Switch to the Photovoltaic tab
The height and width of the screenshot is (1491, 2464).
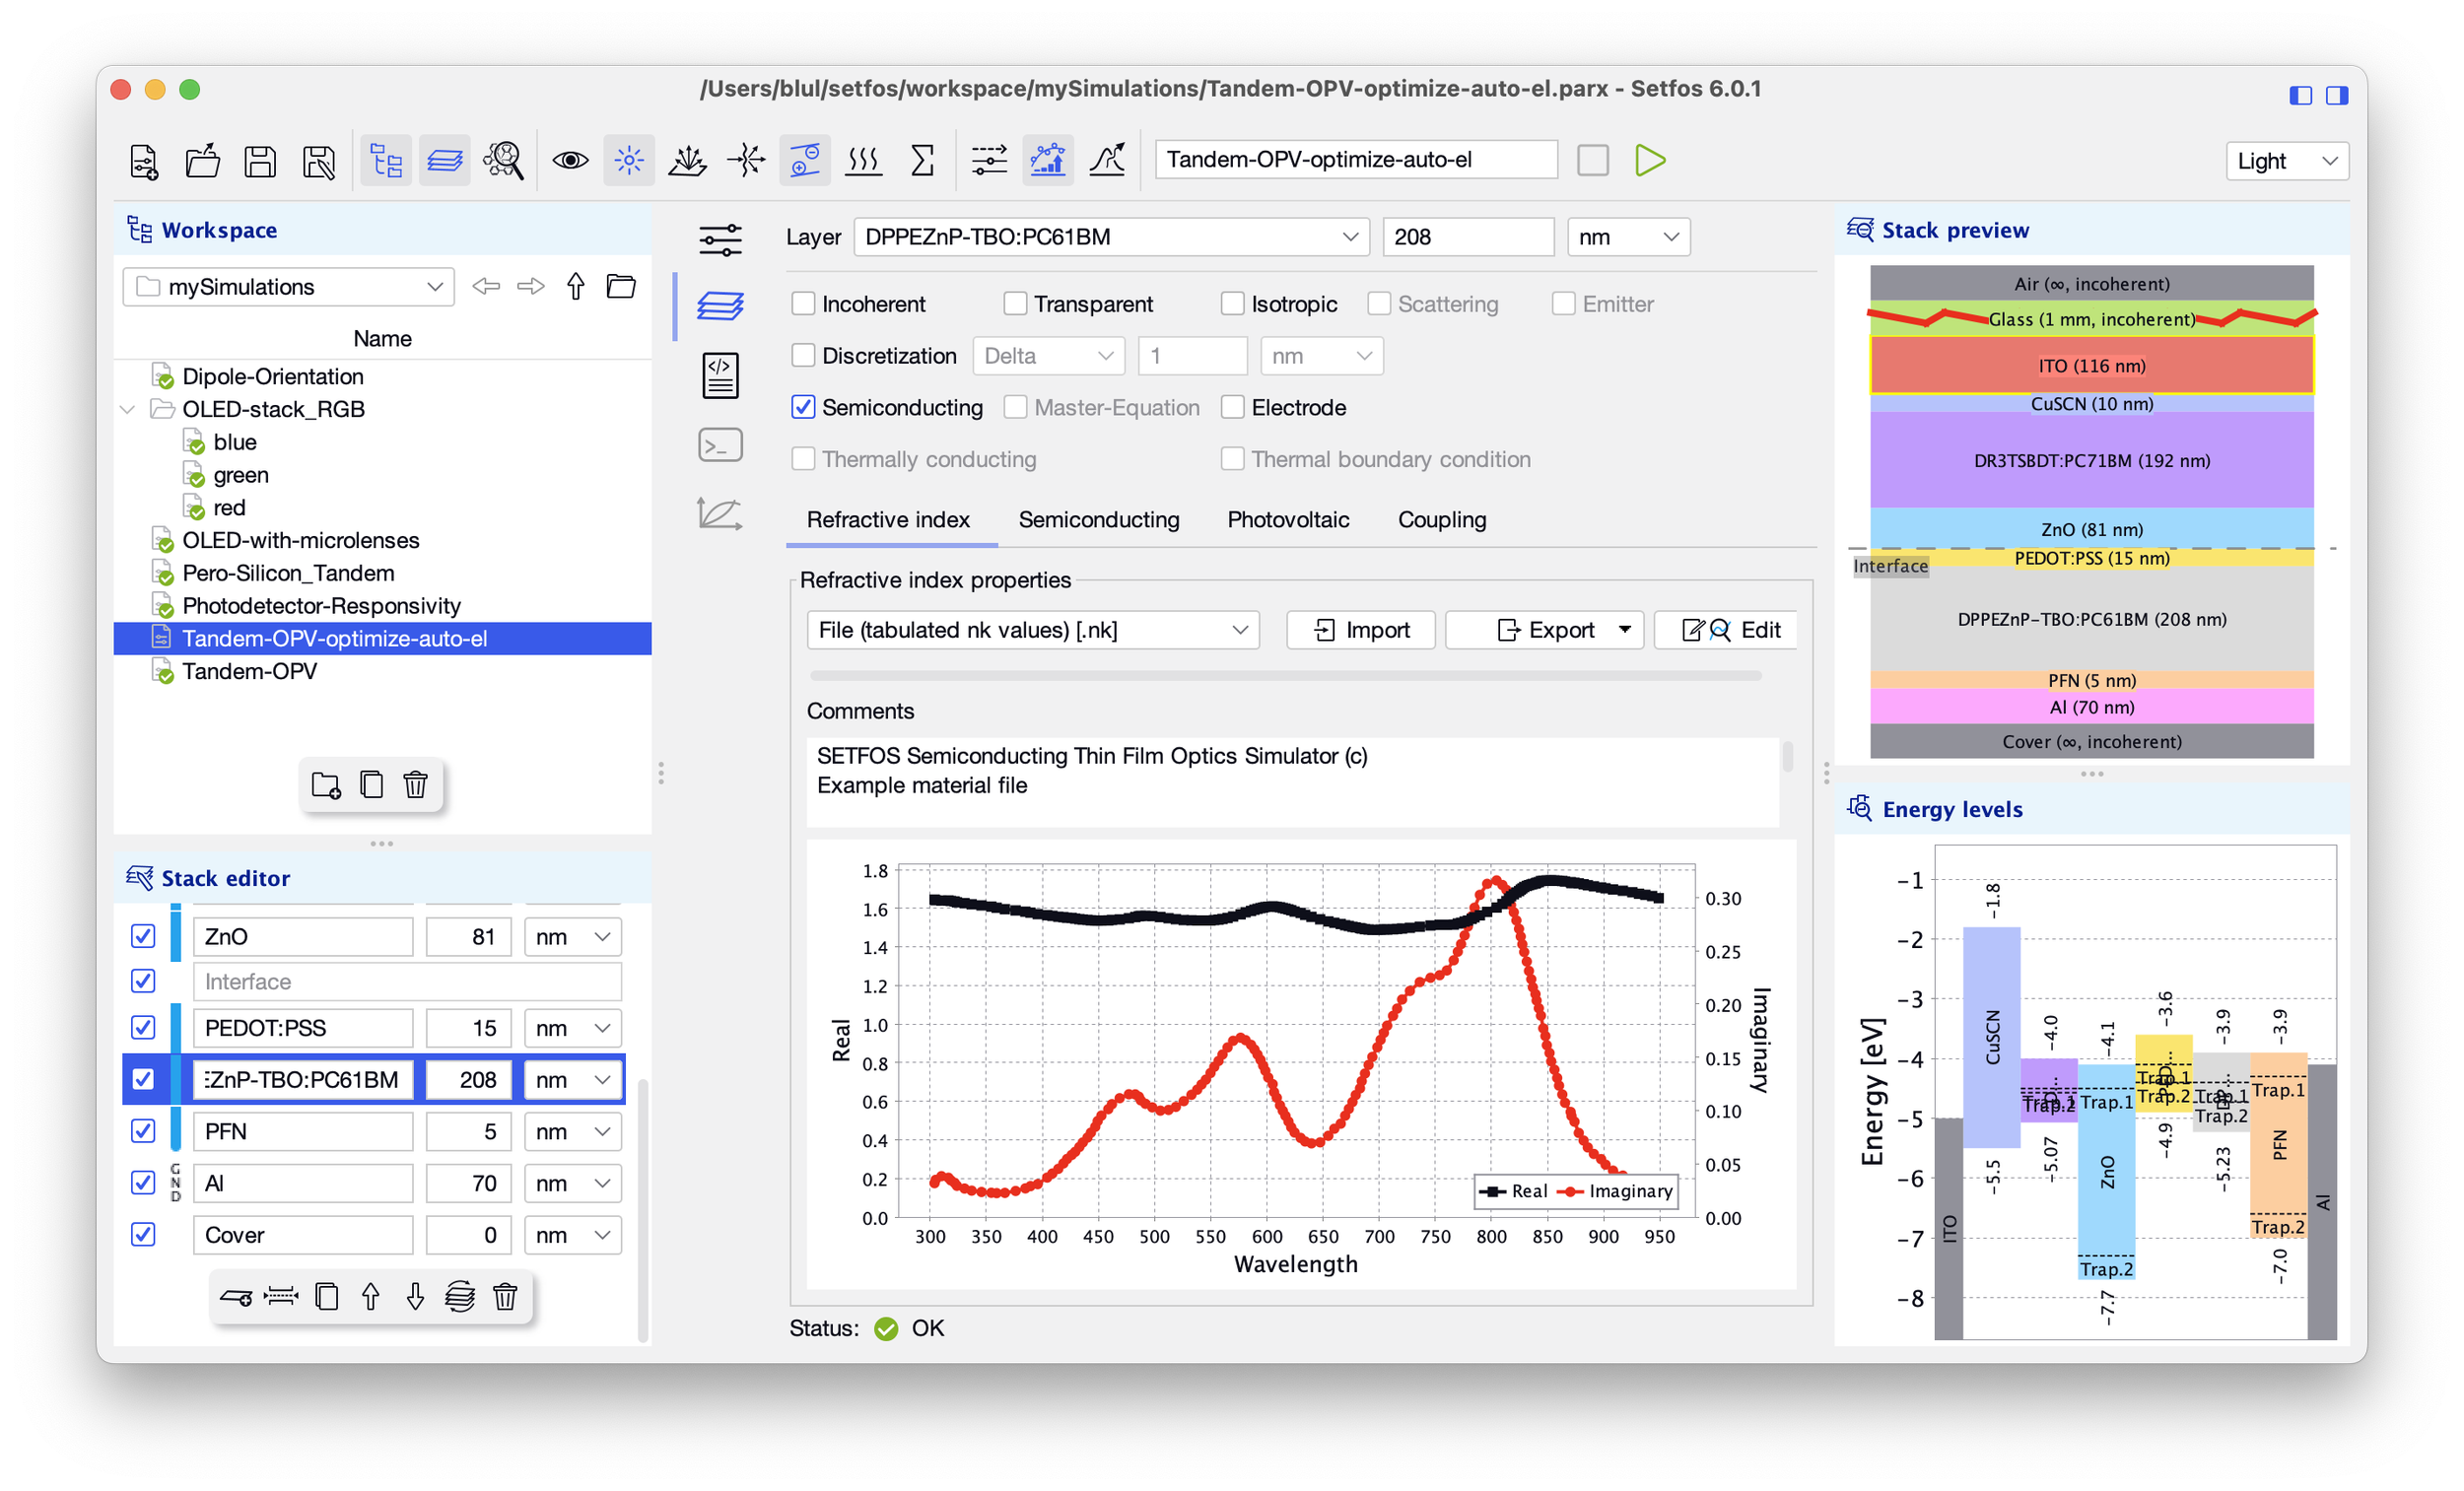point(1288,520)
